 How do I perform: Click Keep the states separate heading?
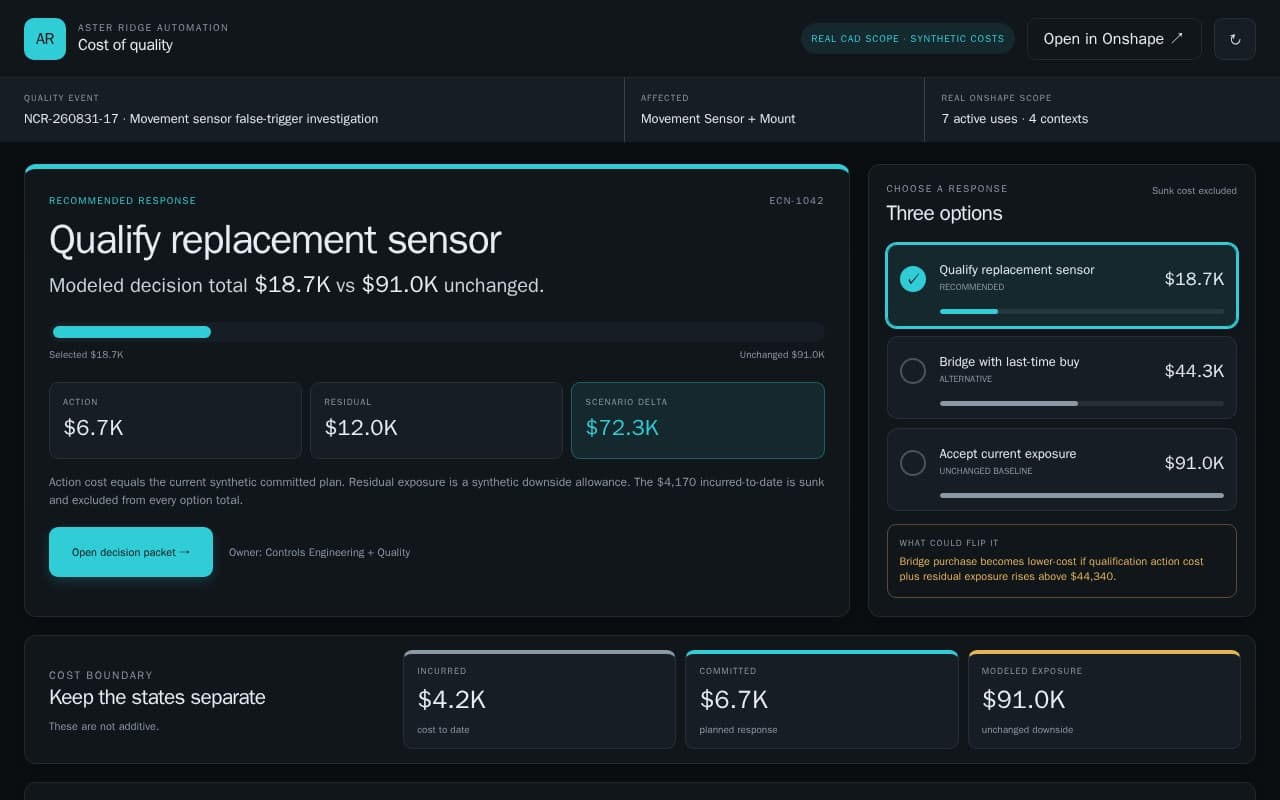pos(157,697)
